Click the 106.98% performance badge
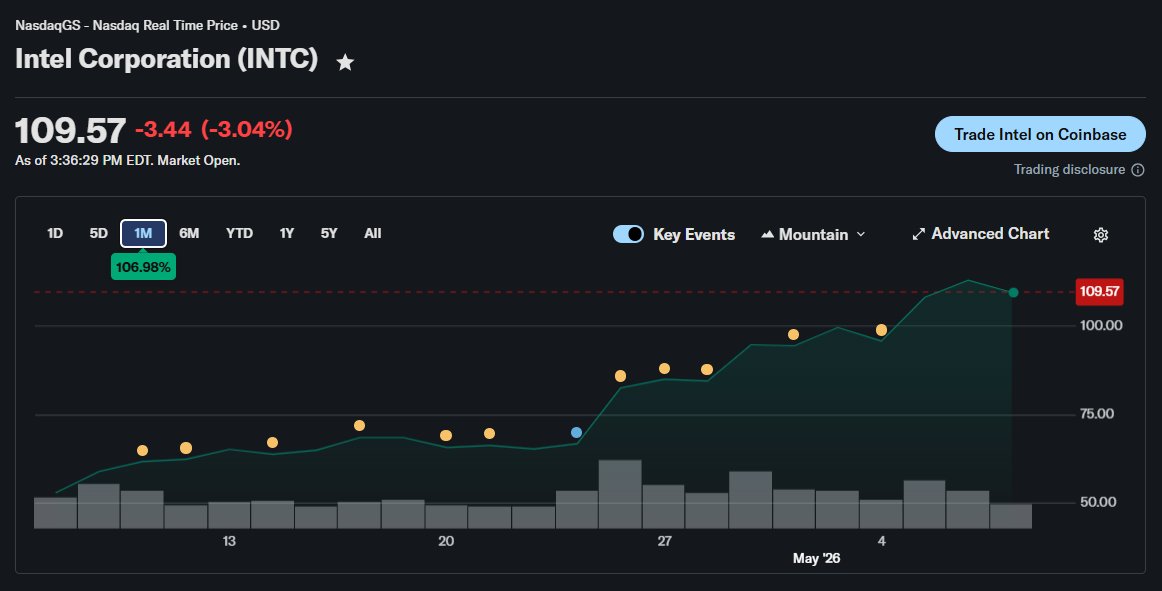This screenshot has width=1162, height=591. (x=143, y=267)
